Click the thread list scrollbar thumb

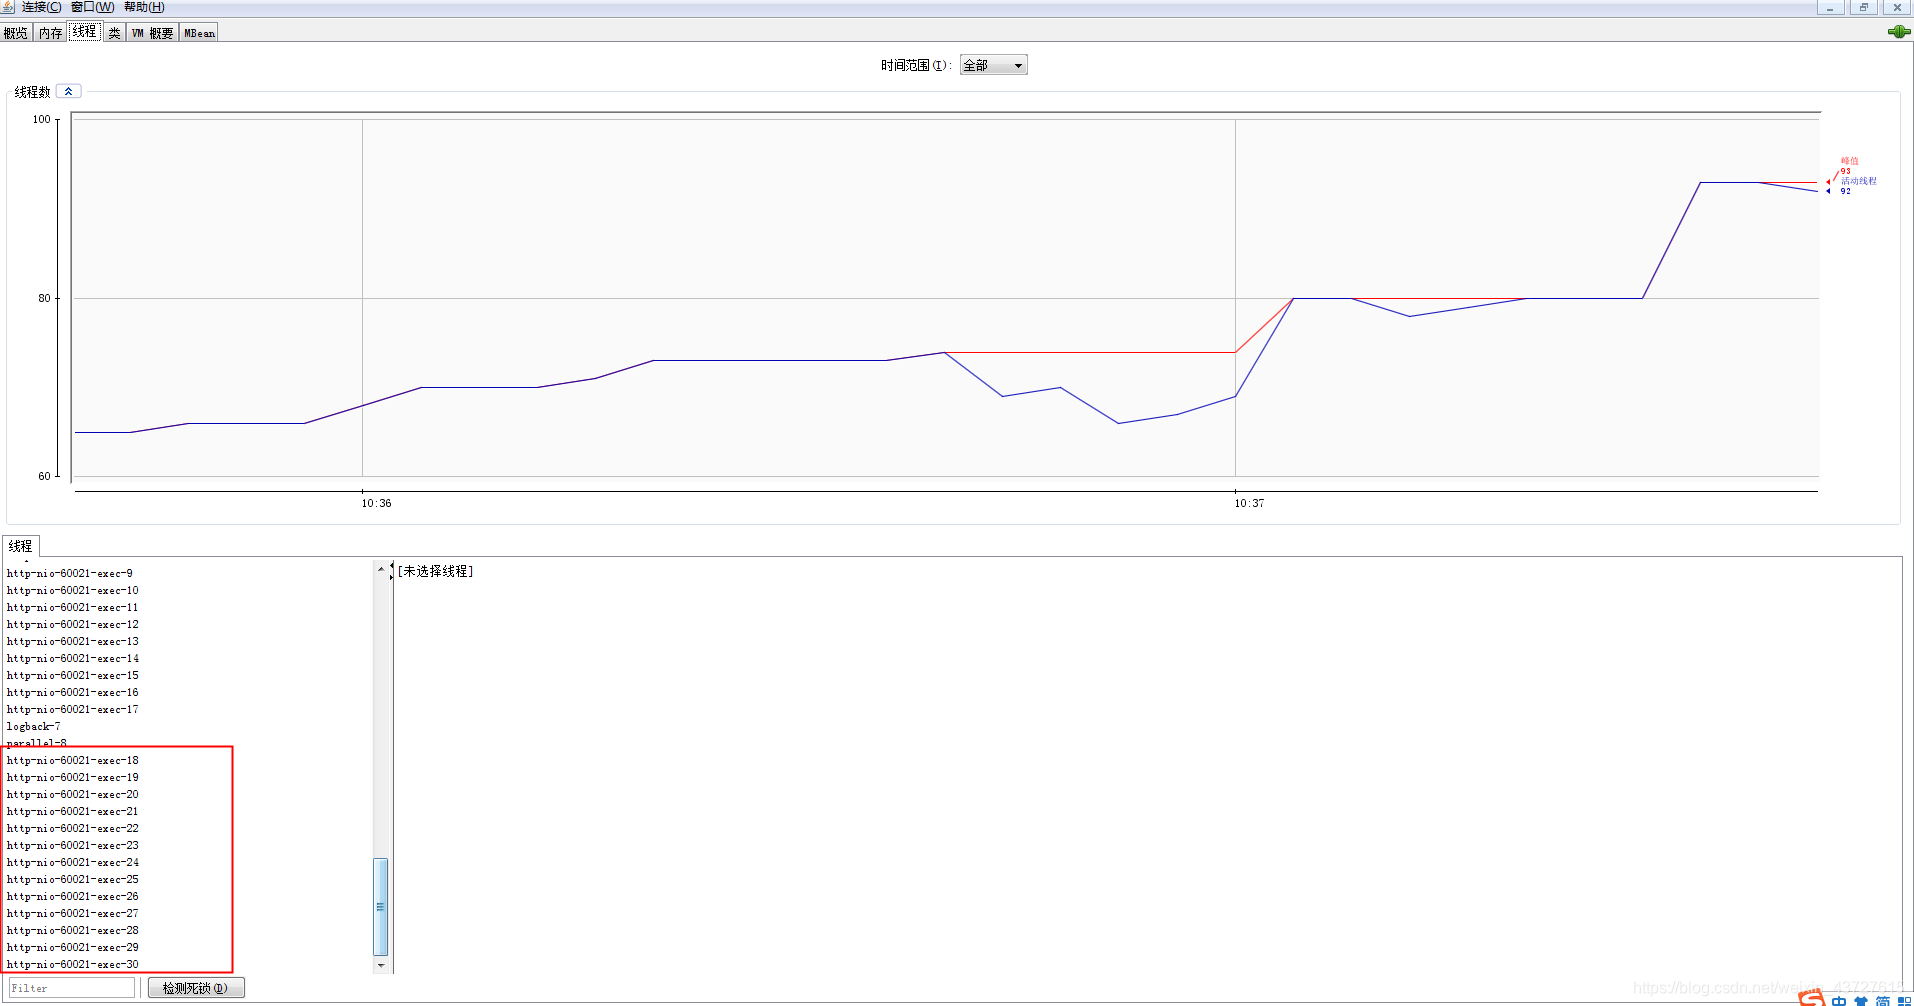[x=380, y=907]
